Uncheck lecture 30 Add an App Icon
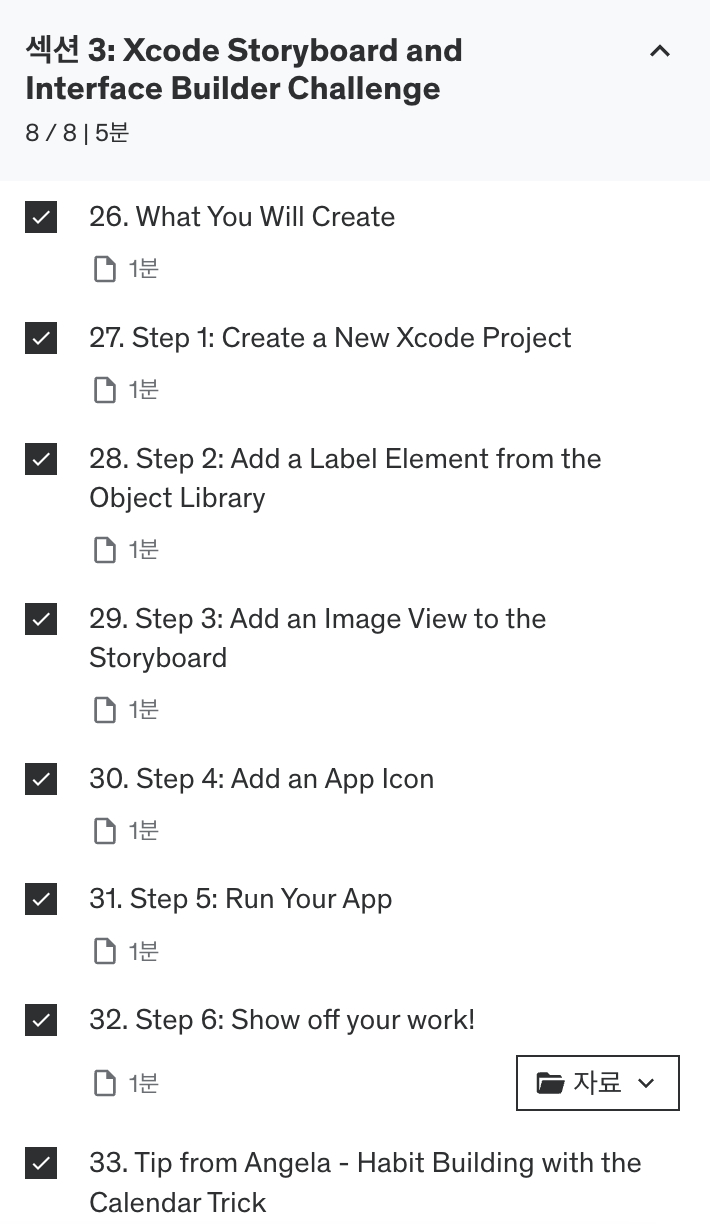The image size is (710, 1224). pyautogui.click(x=41, y=779)
